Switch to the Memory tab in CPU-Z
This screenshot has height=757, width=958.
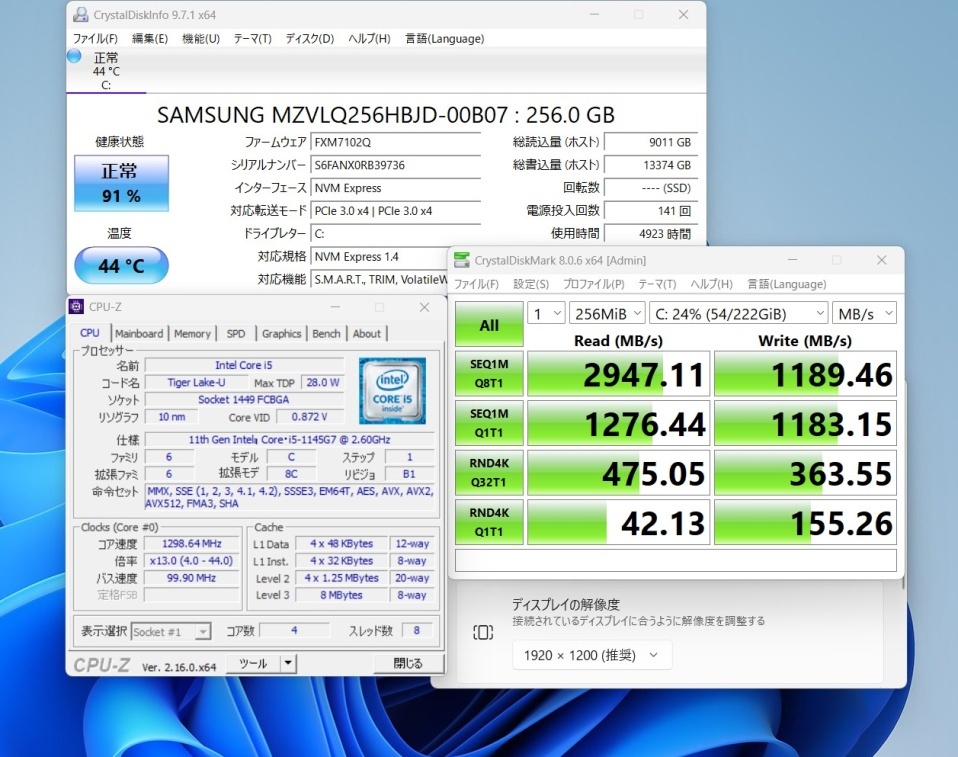click(192, 333)
